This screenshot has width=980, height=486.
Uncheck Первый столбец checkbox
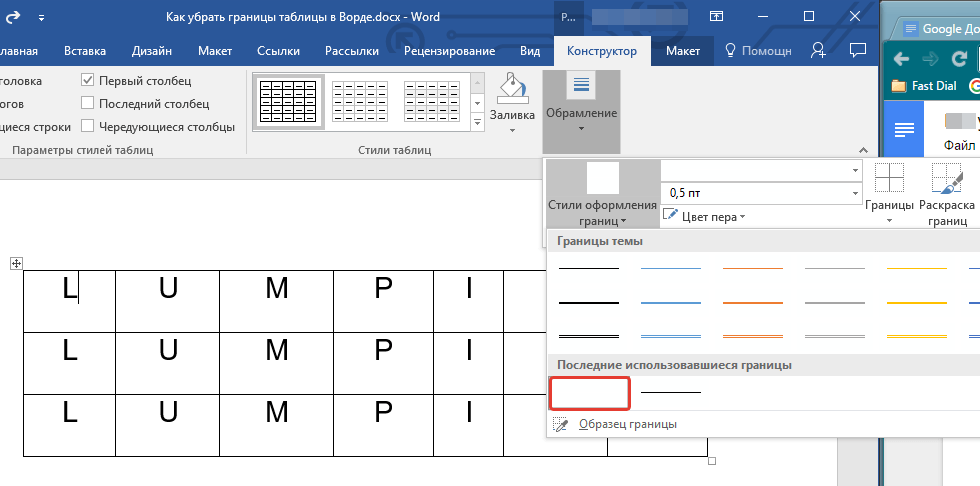[88, 80]
